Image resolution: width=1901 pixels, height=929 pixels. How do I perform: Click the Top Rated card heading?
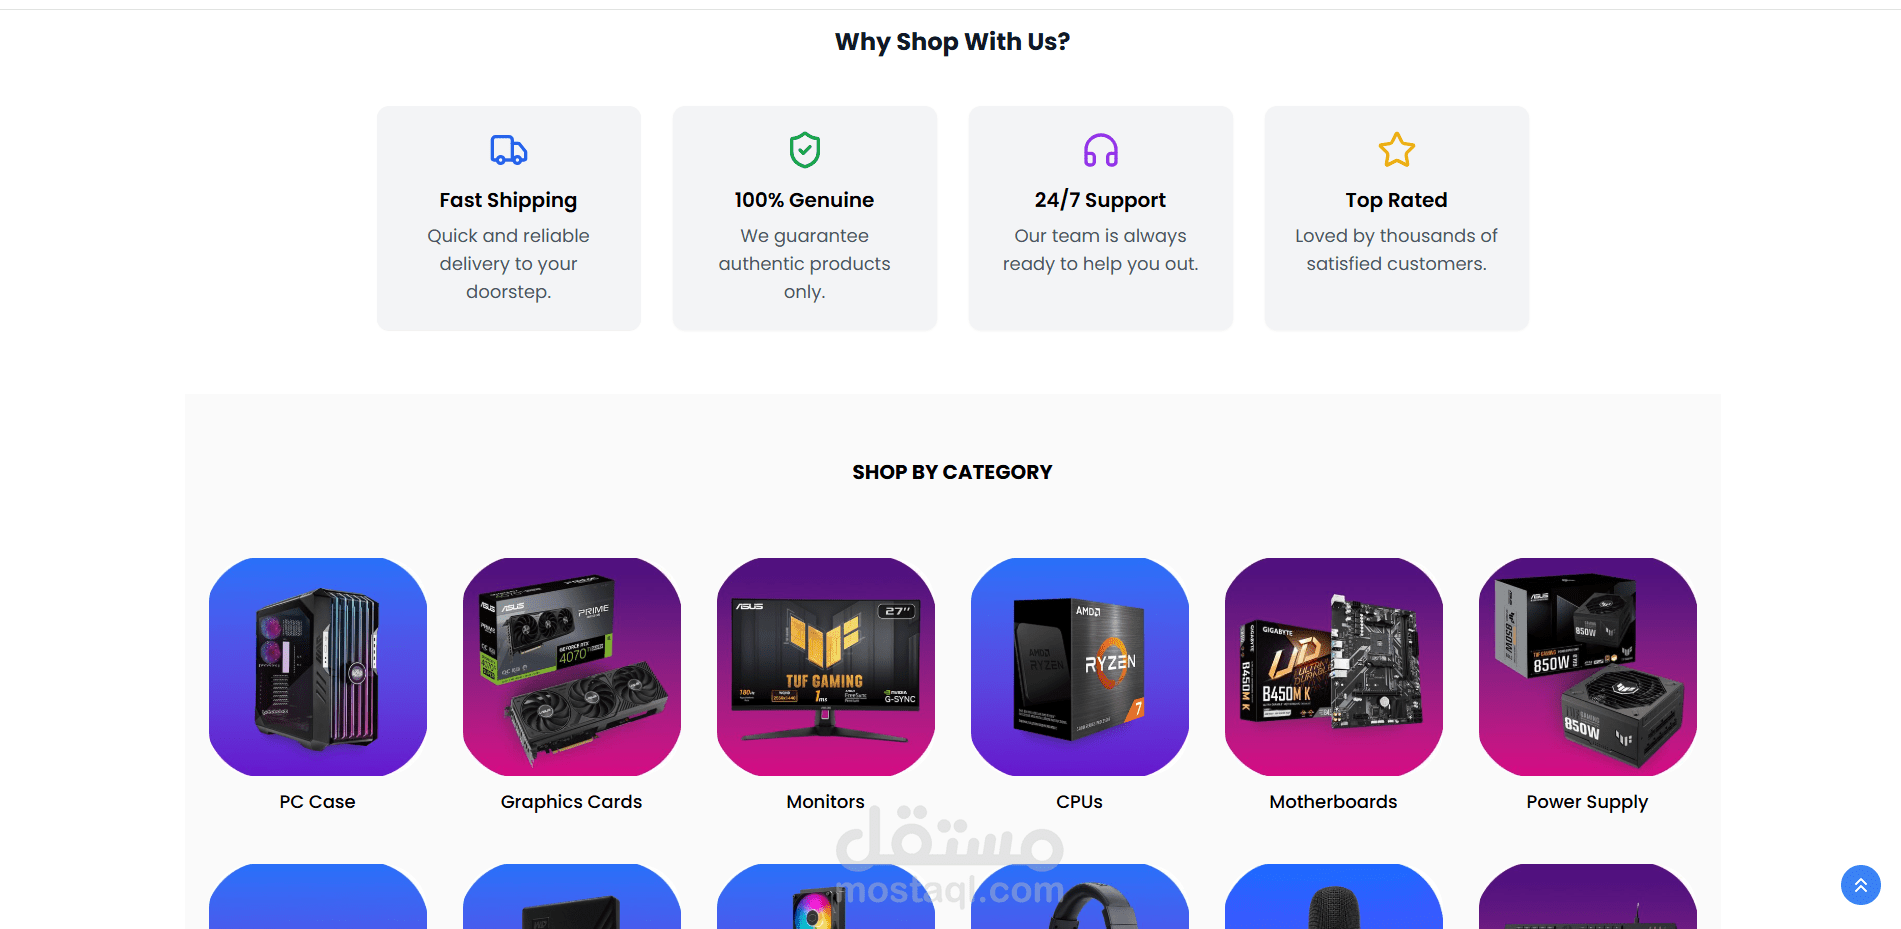(x=1396, y=200)
